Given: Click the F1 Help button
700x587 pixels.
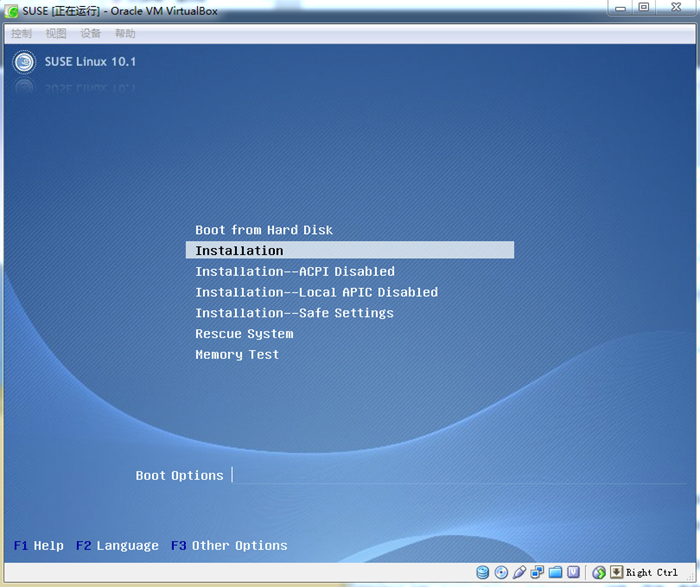Looking at the screenshot, I should (x=39, y=545).
